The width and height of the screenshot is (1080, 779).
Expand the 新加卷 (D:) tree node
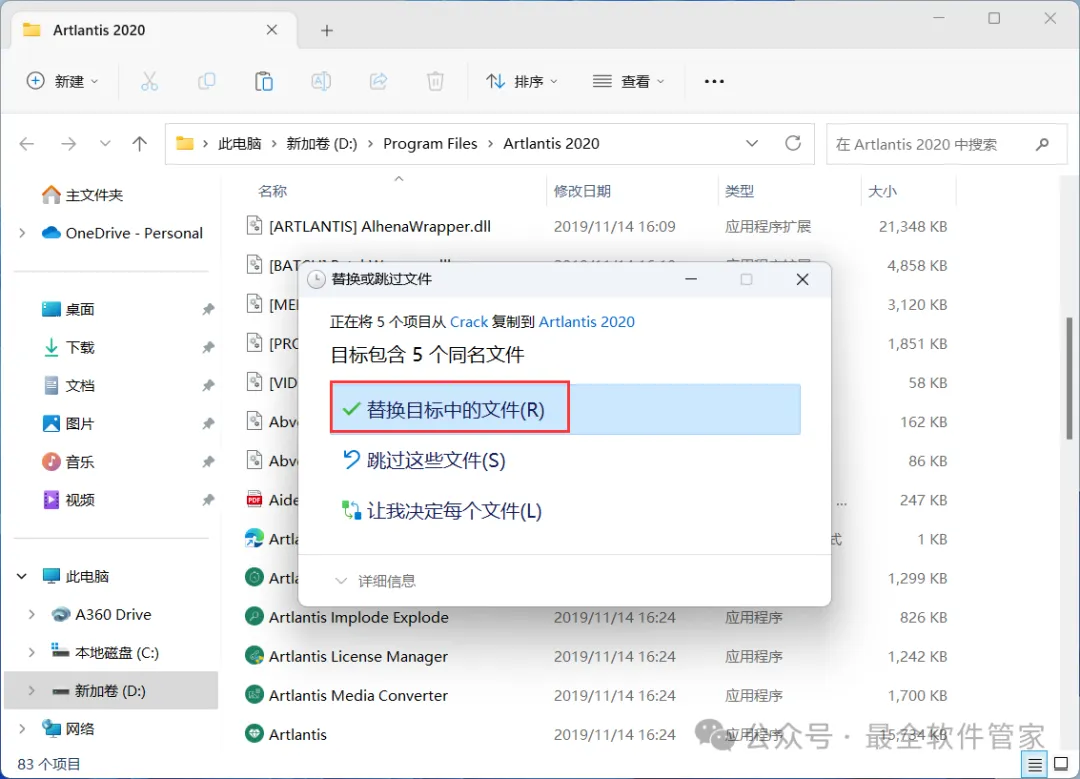click(x=31, y=690)
